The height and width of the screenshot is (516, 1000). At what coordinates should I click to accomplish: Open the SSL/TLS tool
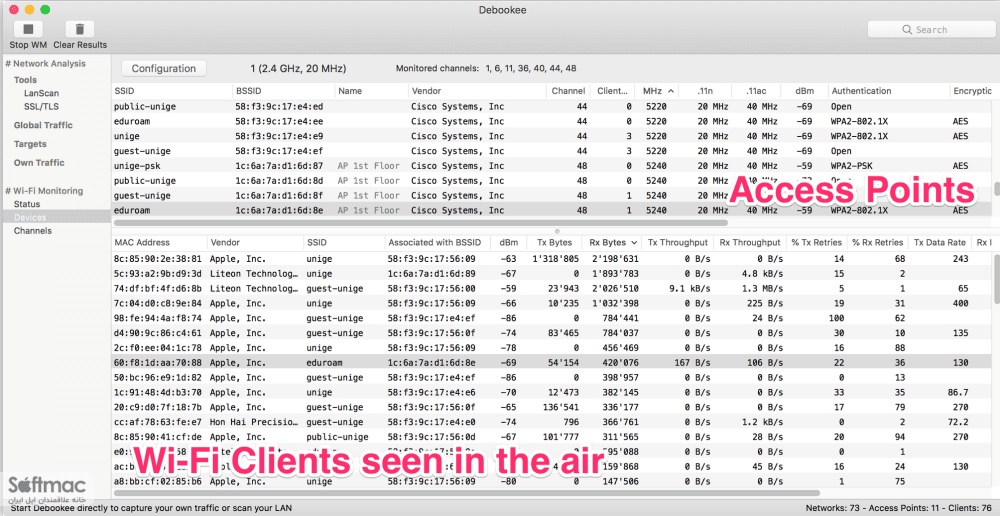pos(41,107)
